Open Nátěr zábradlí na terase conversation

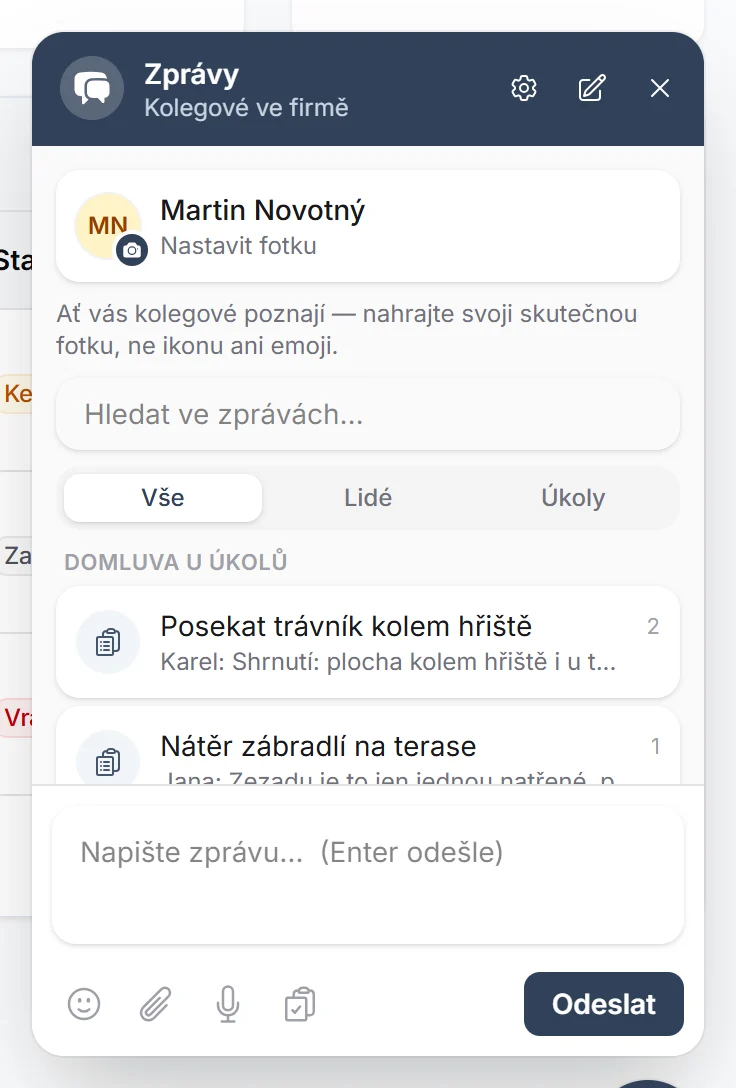[x=368, y=747]
